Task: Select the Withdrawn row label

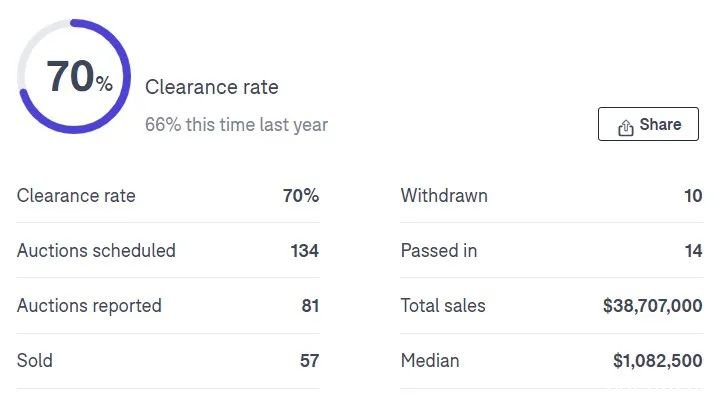Action: tap(444, 196)
